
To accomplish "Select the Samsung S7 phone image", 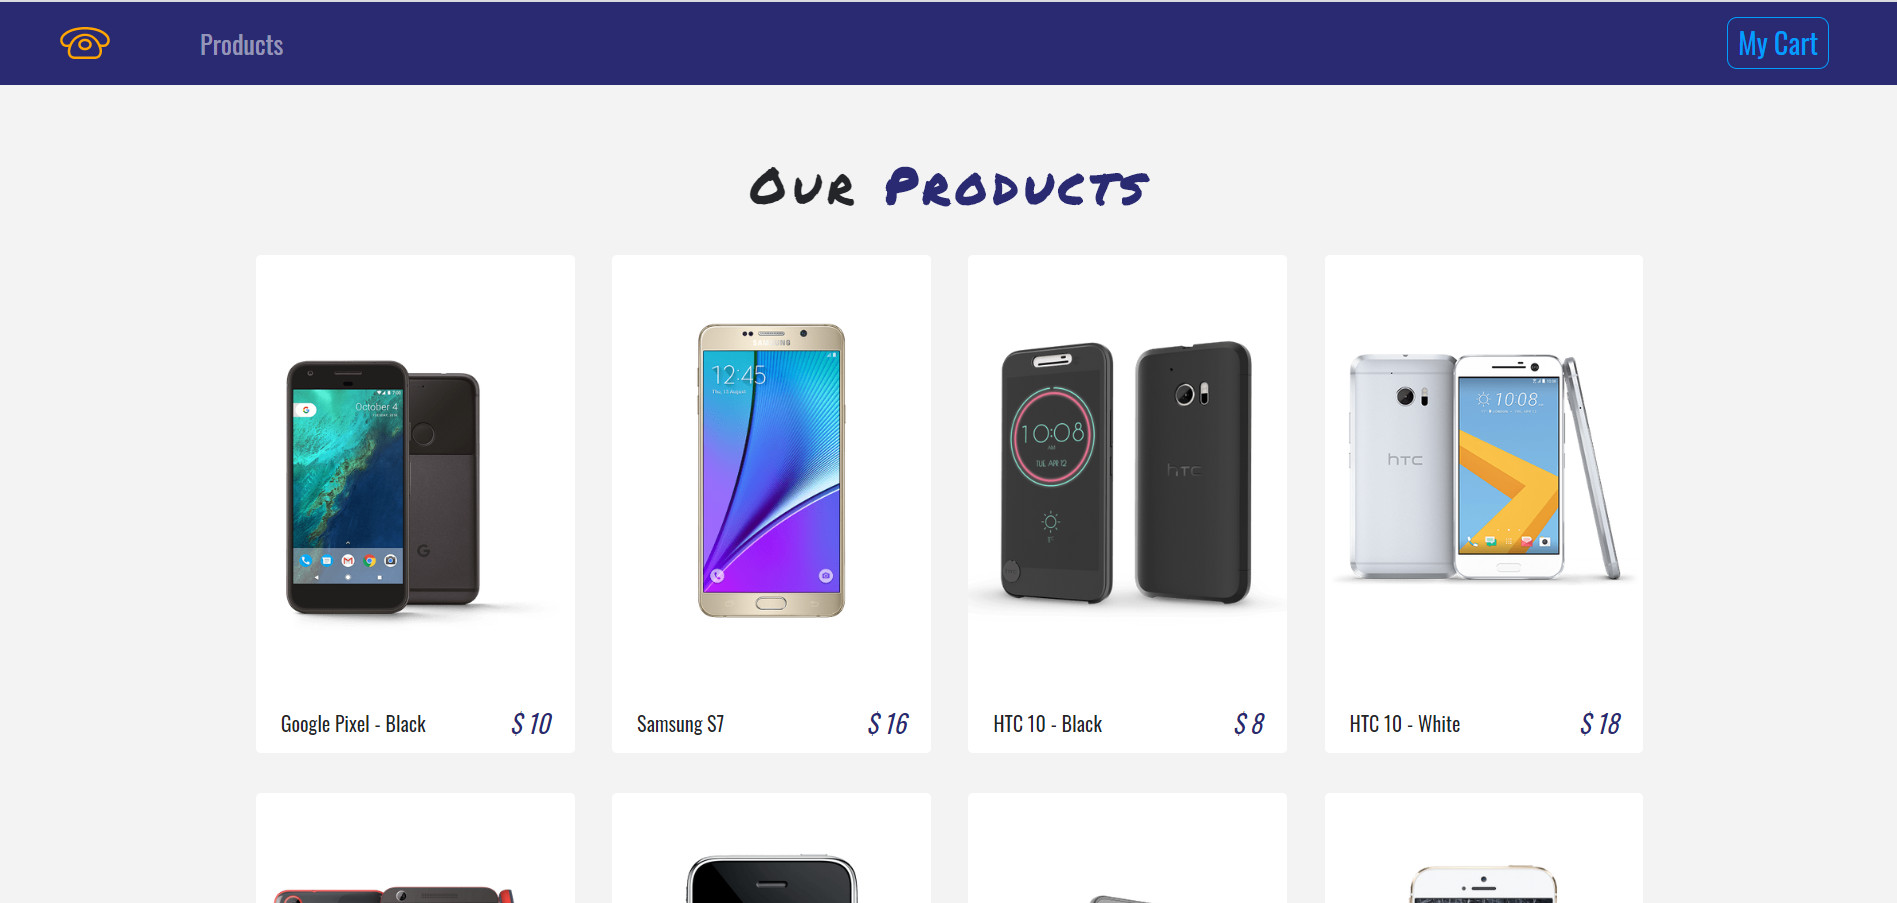I will 771,470.
